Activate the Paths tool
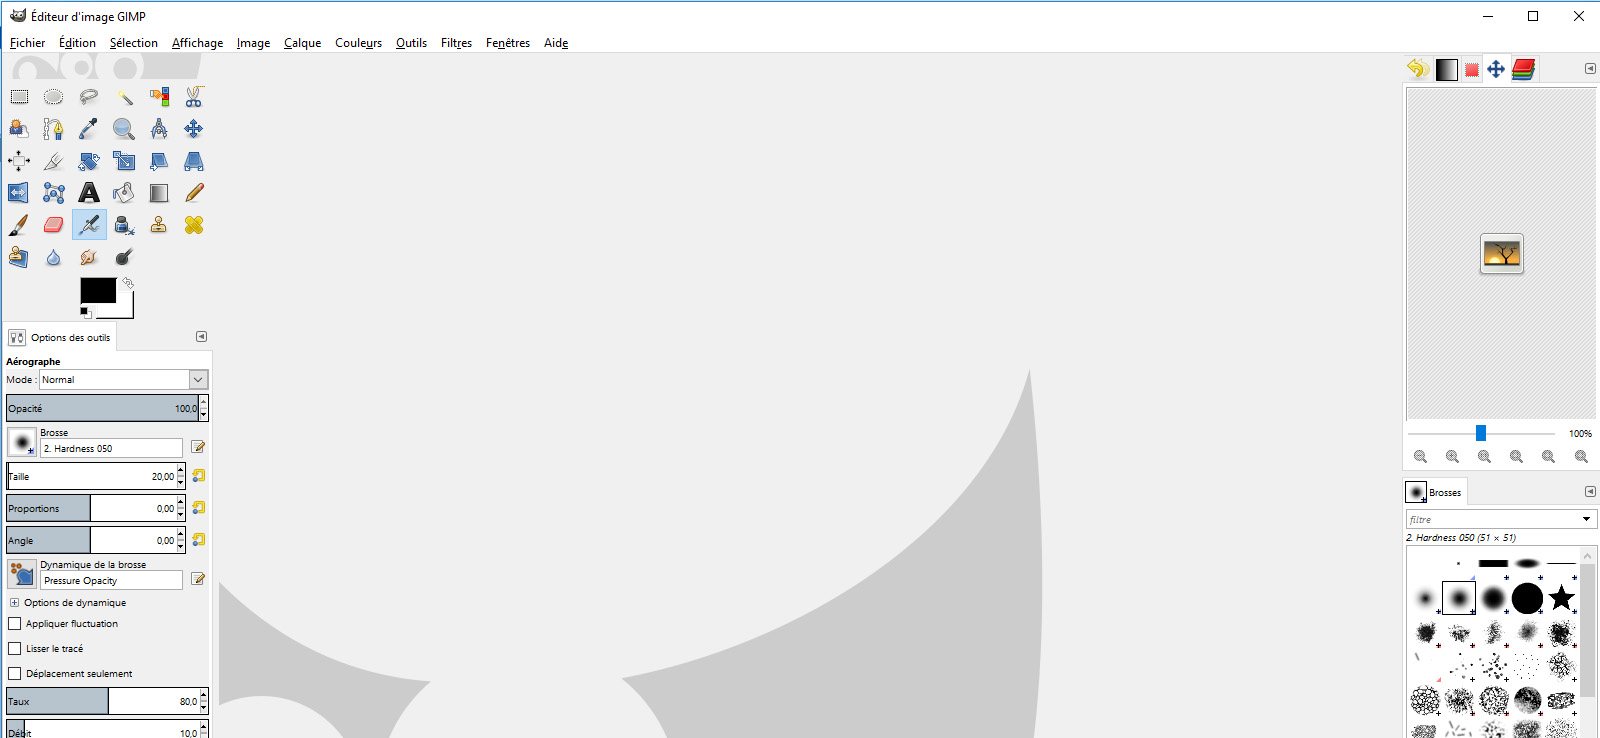The height and width of the screenshot is (738, 1600). 54,129
